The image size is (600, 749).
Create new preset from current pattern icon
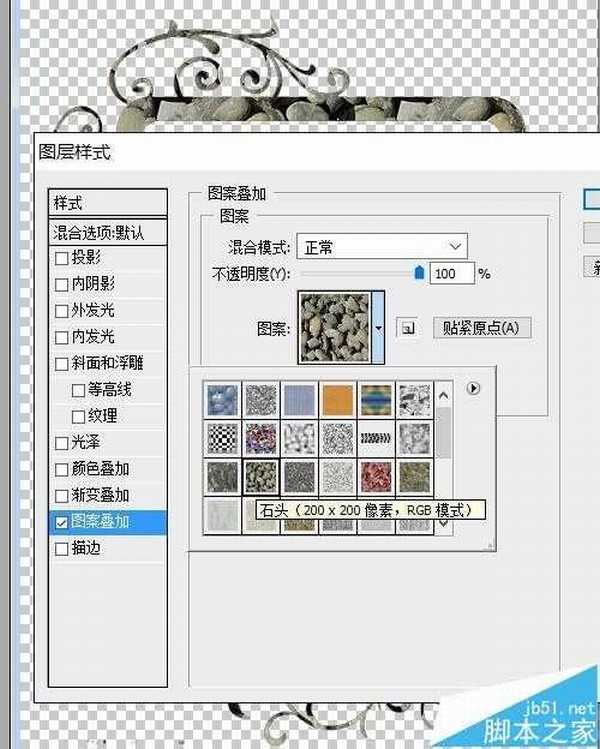pyautogui.click(x=406, y=328)
